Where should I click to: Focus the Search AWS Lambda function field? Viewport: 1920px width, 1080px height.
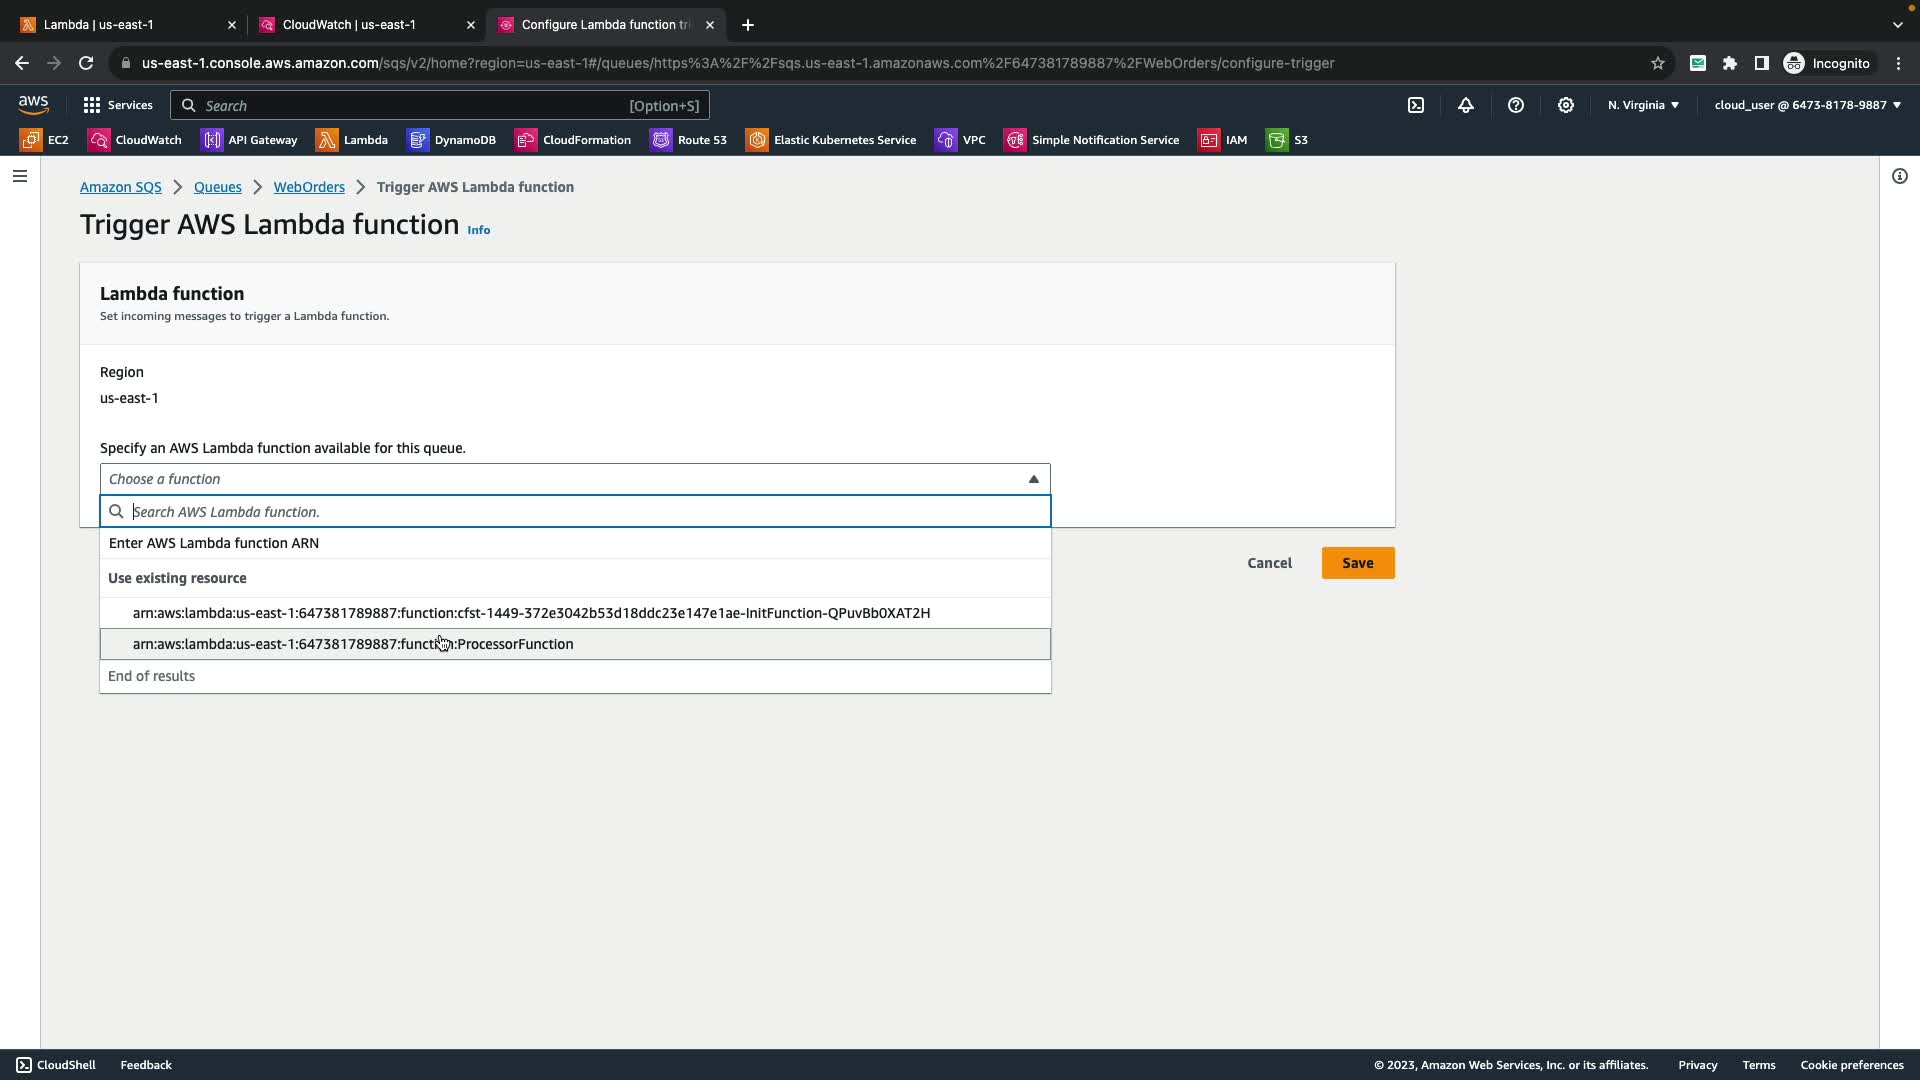(x=585, y=512)
